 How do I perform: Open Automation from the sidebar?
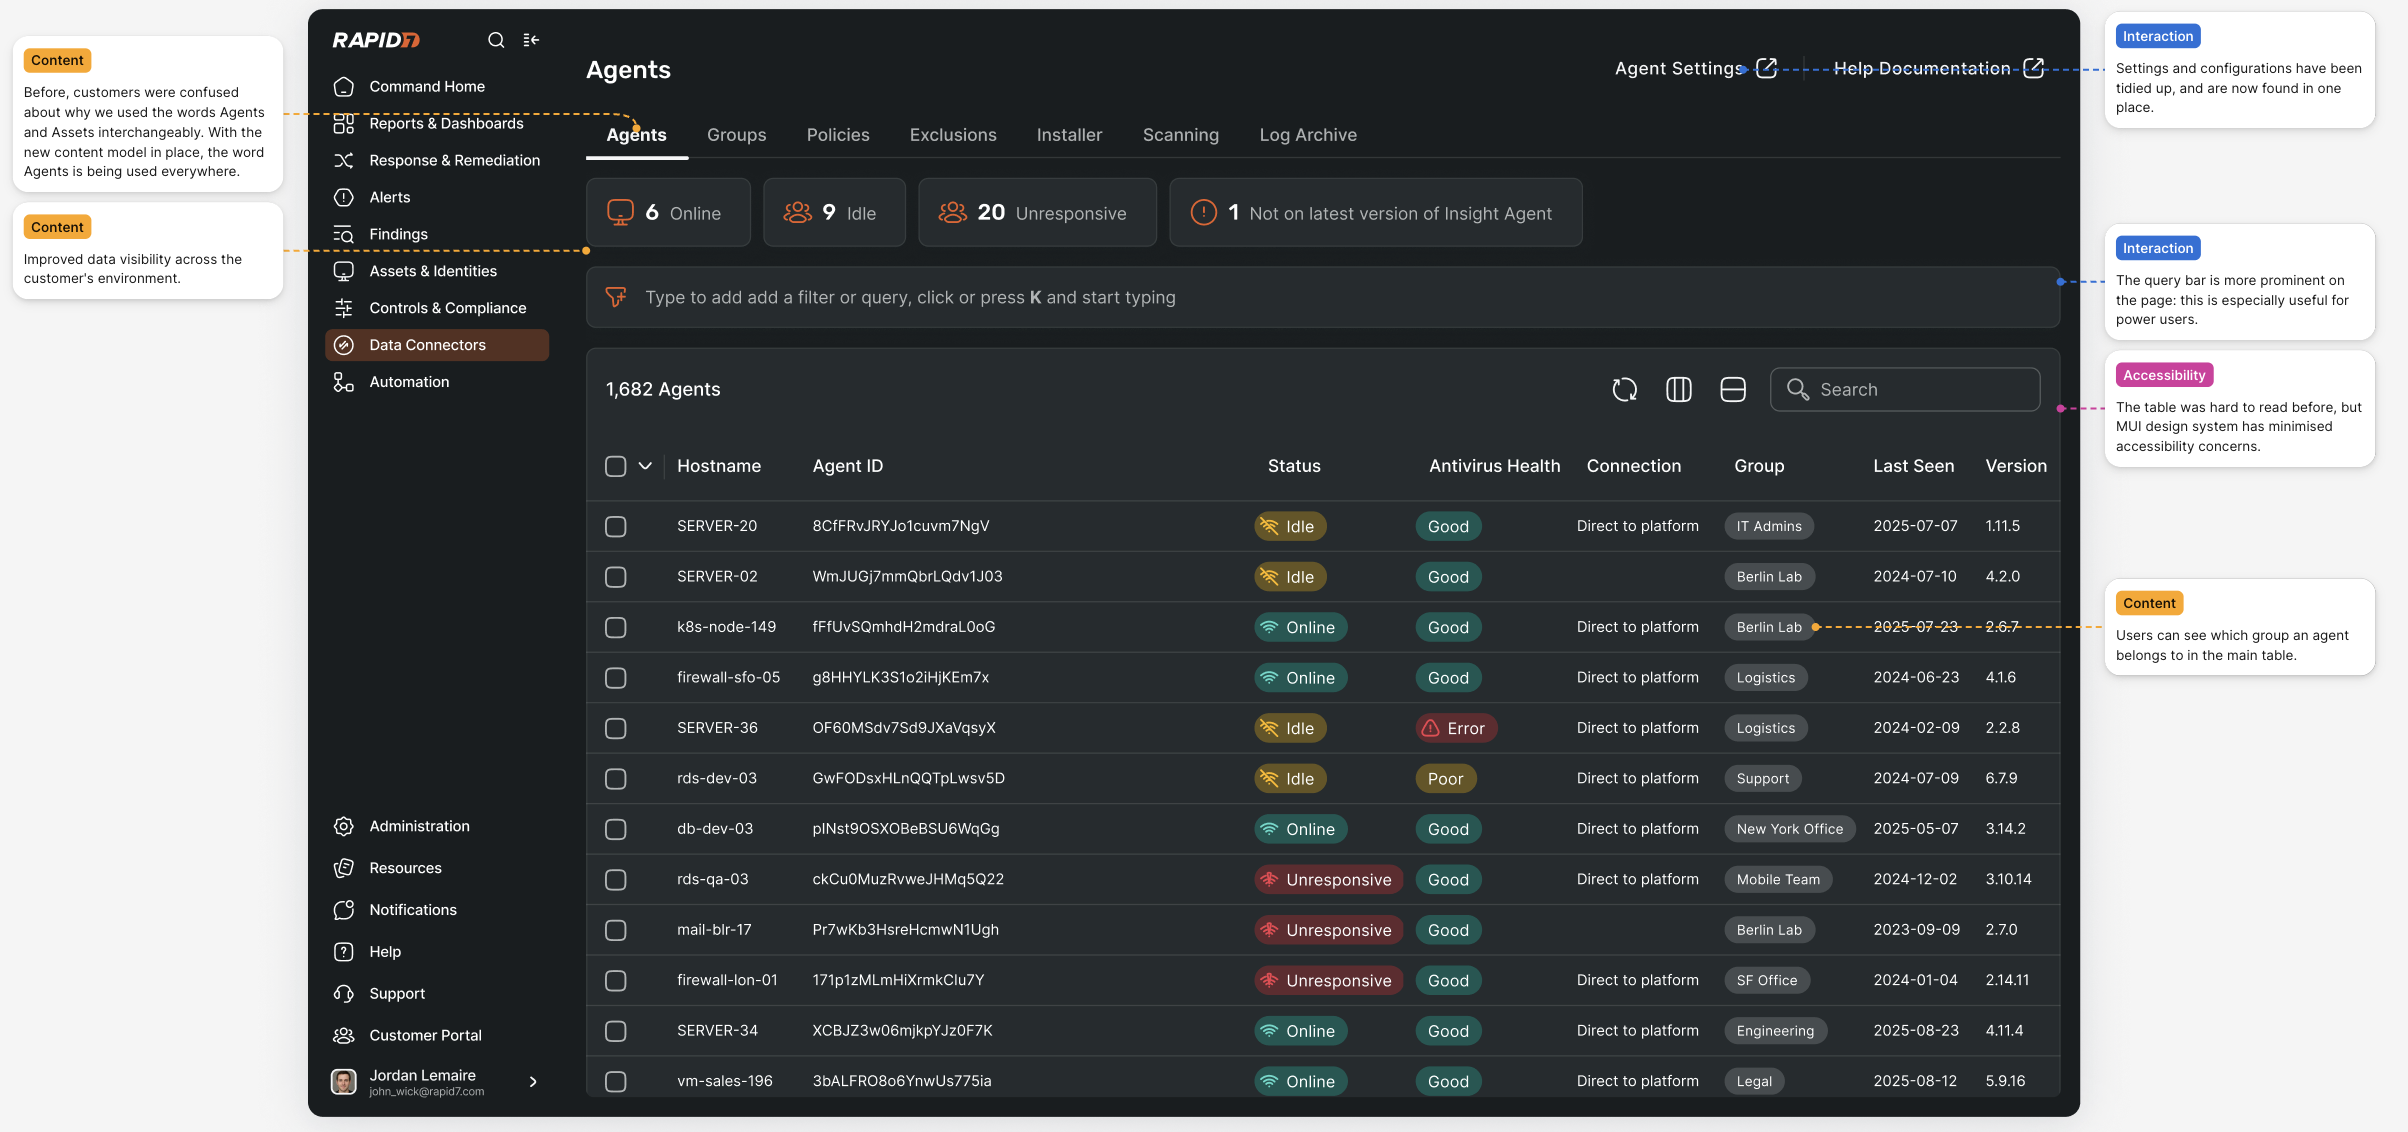tap(409, 382)
